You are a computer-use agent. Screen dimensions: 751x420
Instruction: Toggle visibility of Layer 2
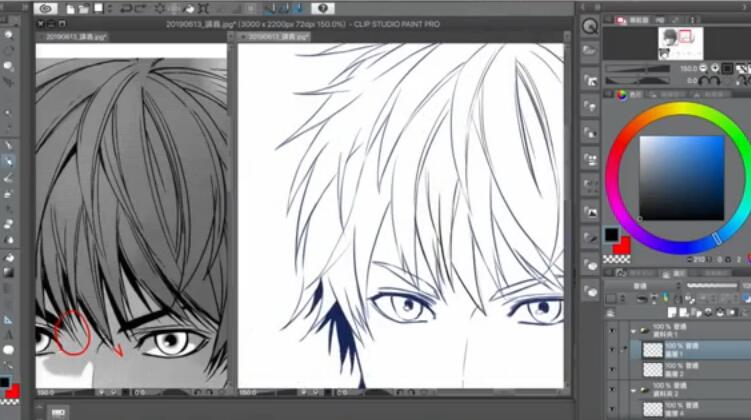coord(612,370)
